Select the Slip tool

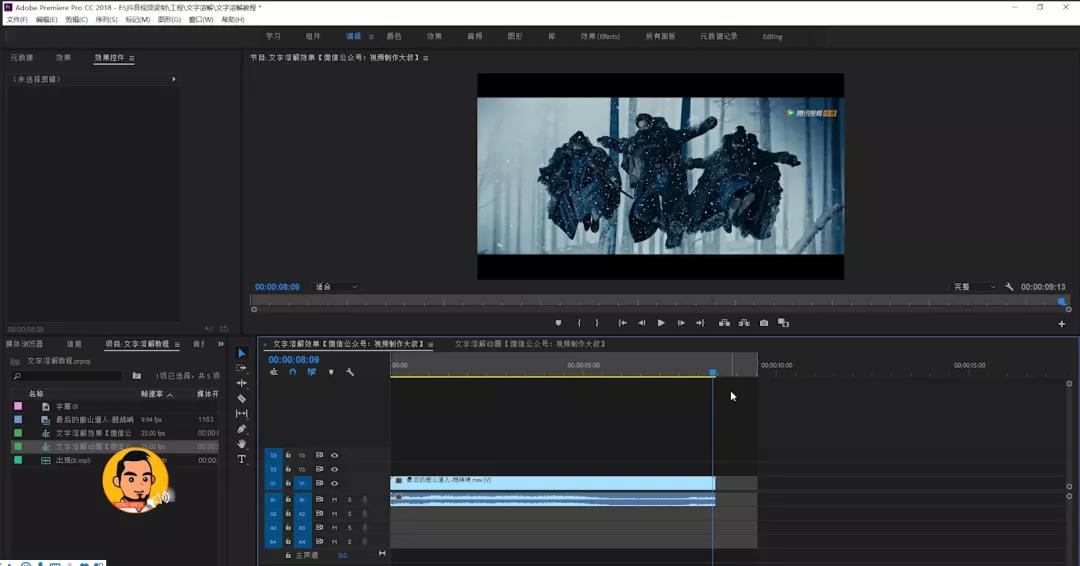pos(242,414)
